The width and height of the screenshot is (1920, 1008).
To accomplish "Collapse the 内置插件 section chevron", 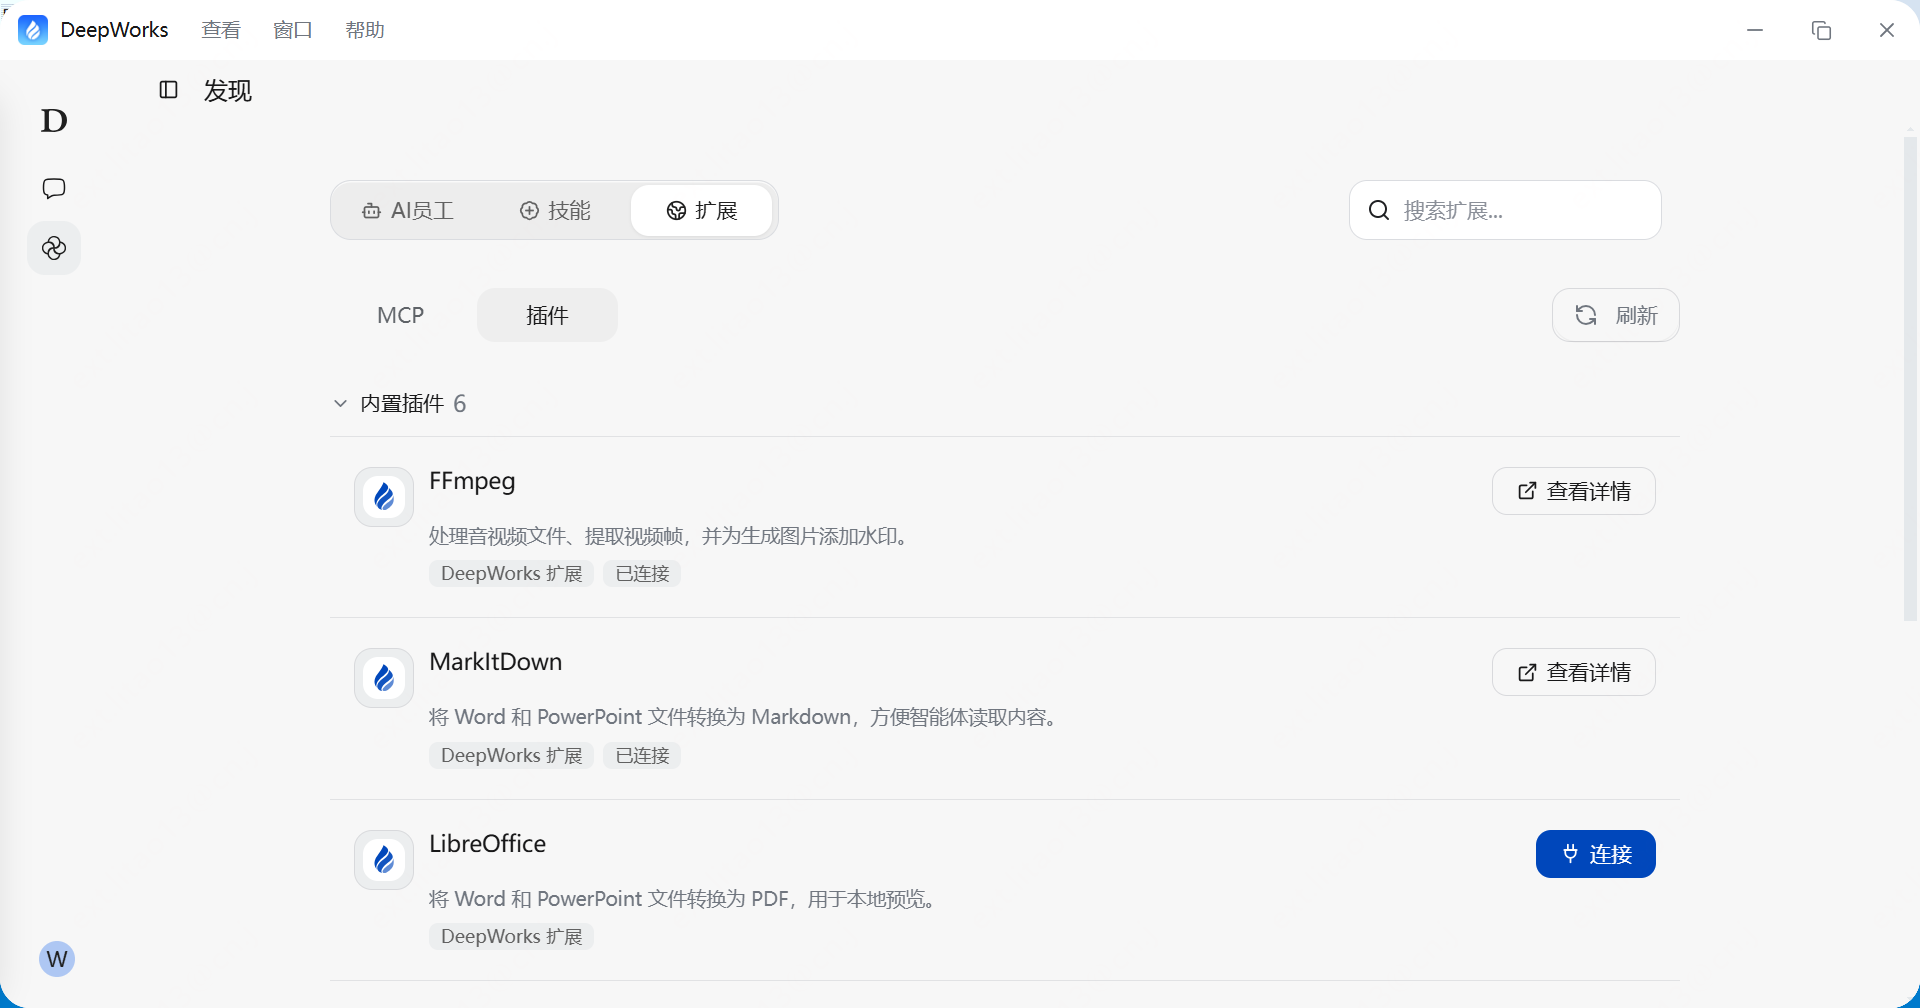I will tap(340, 403).
